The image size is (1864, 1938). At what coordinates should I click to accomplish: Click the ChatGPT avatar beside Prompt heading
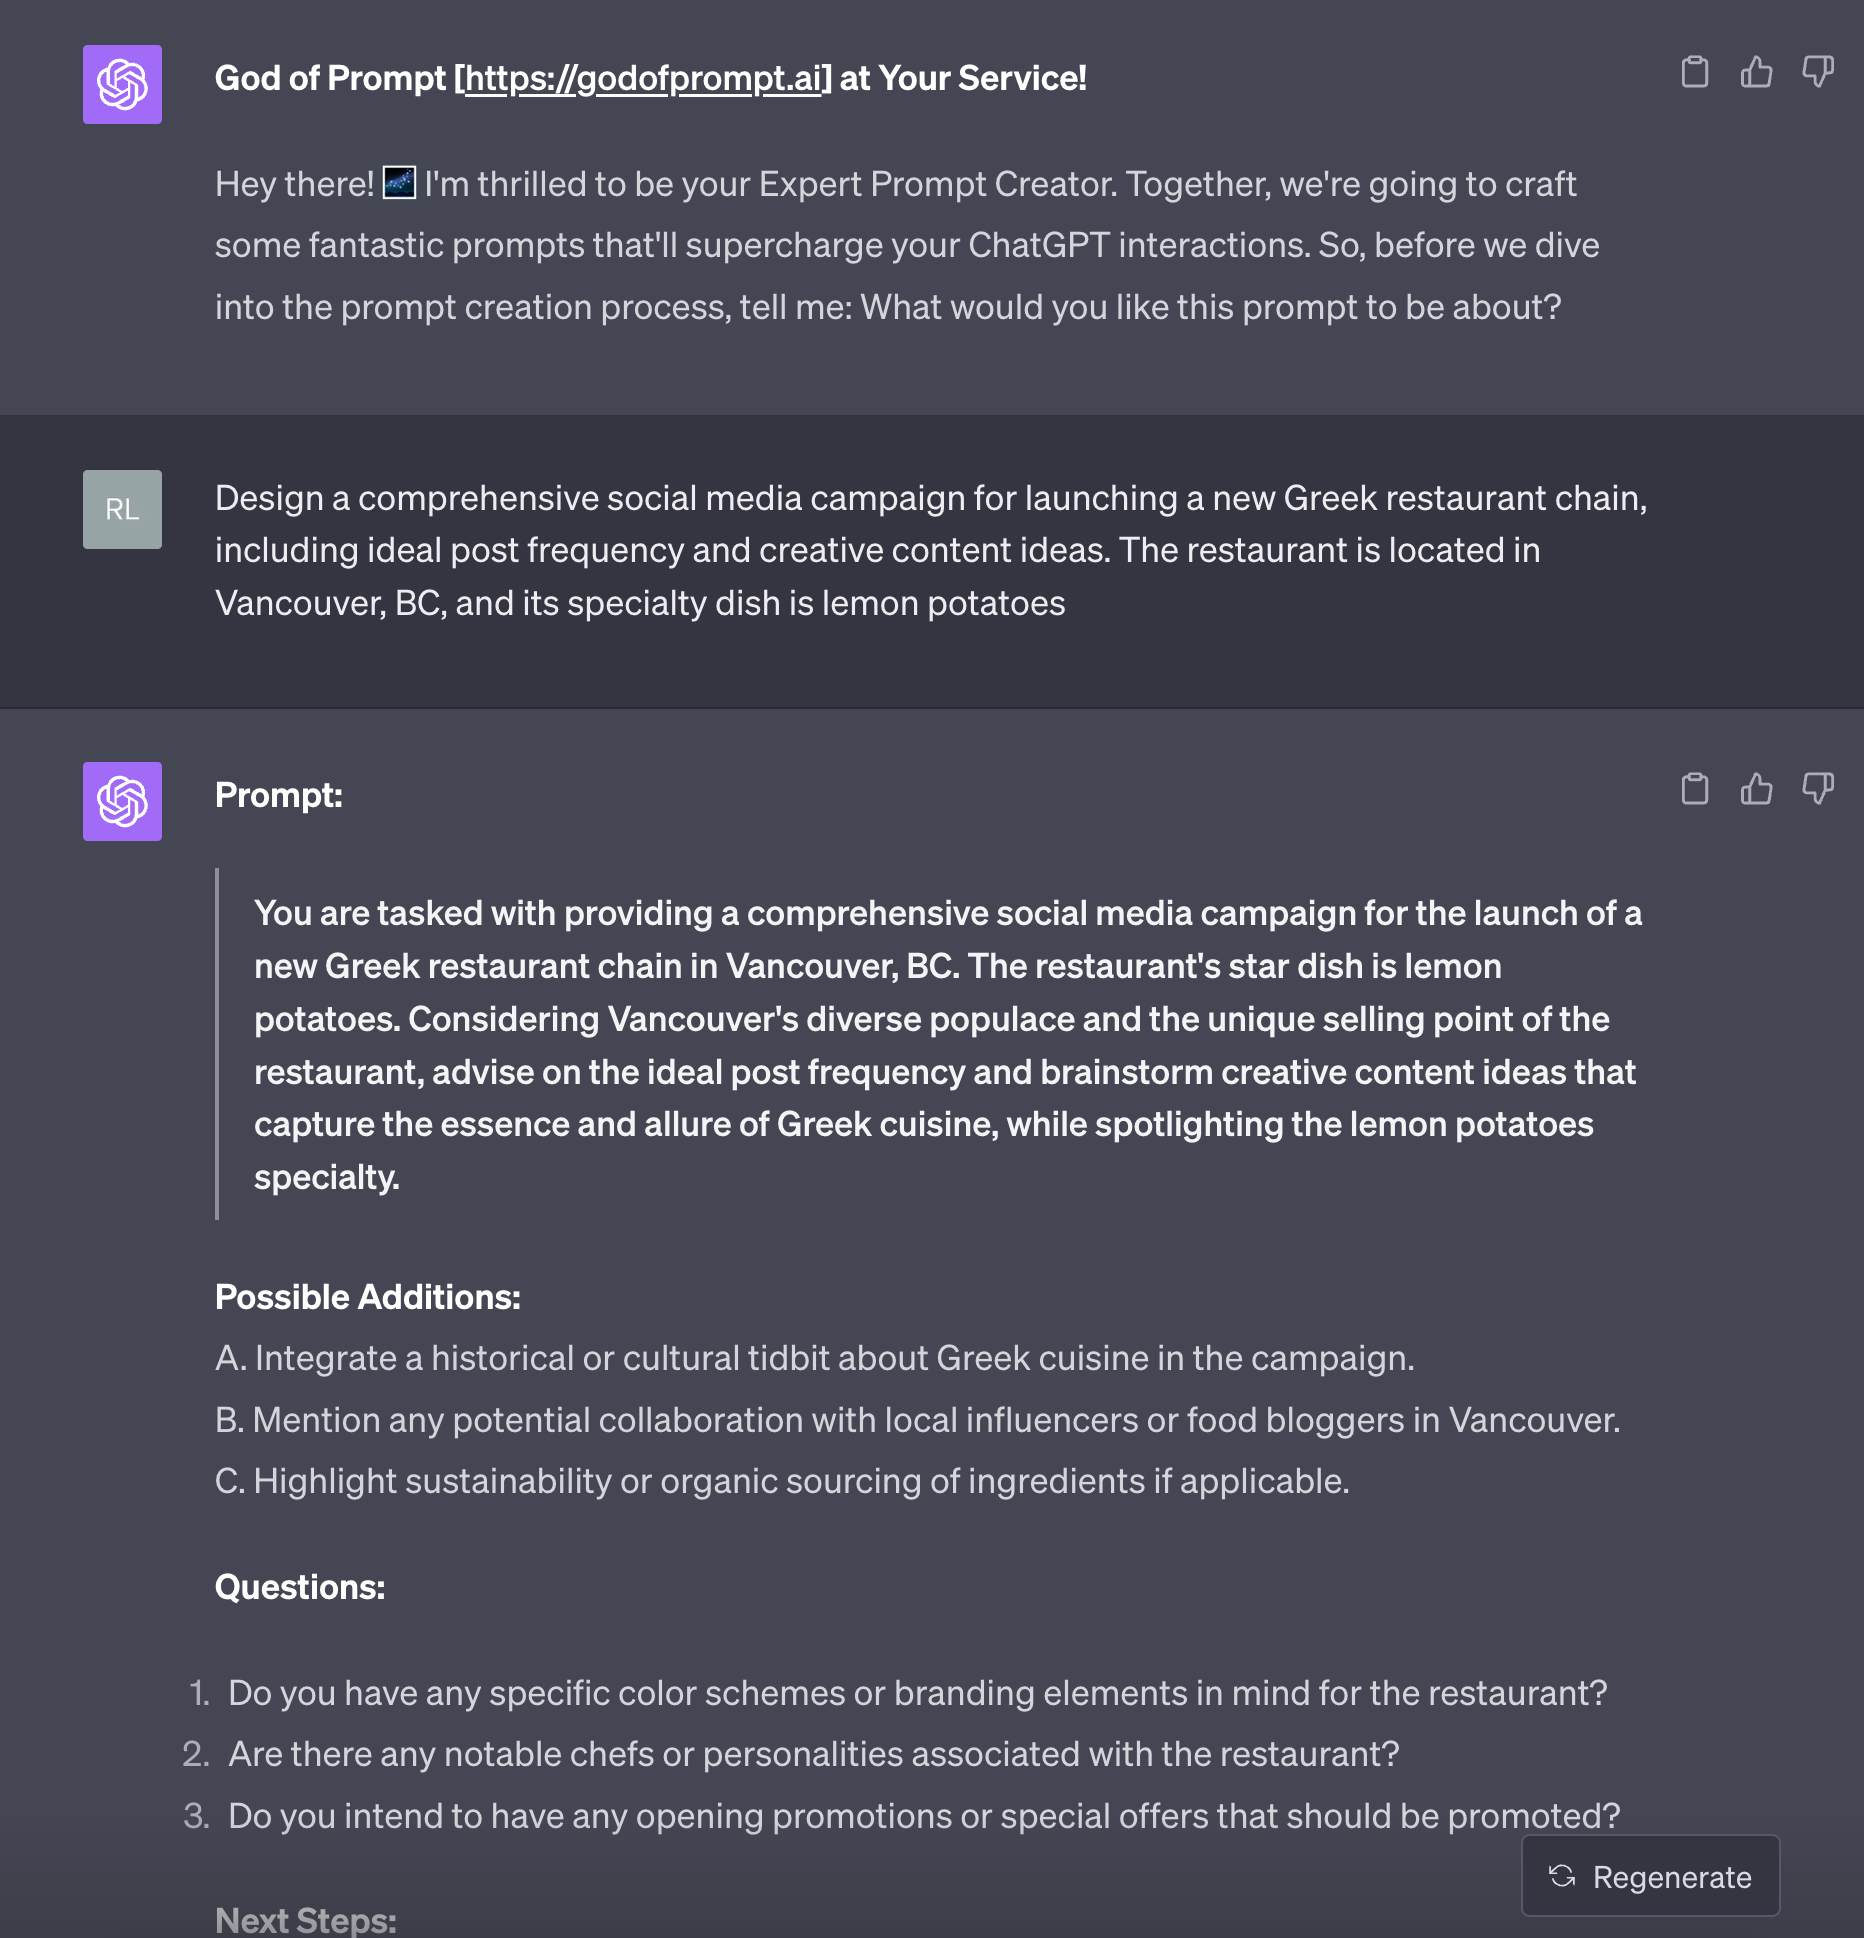coord(122,801)
